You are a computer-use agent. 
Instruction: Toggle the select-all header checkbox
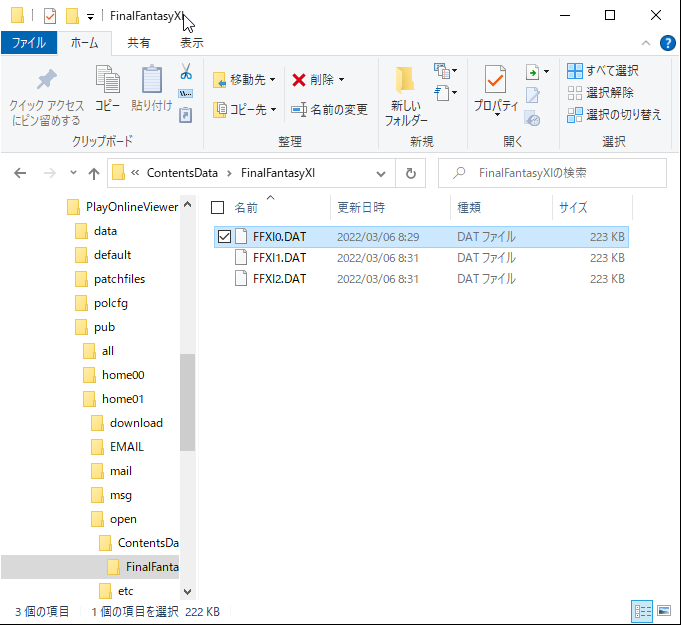point(217,208)
